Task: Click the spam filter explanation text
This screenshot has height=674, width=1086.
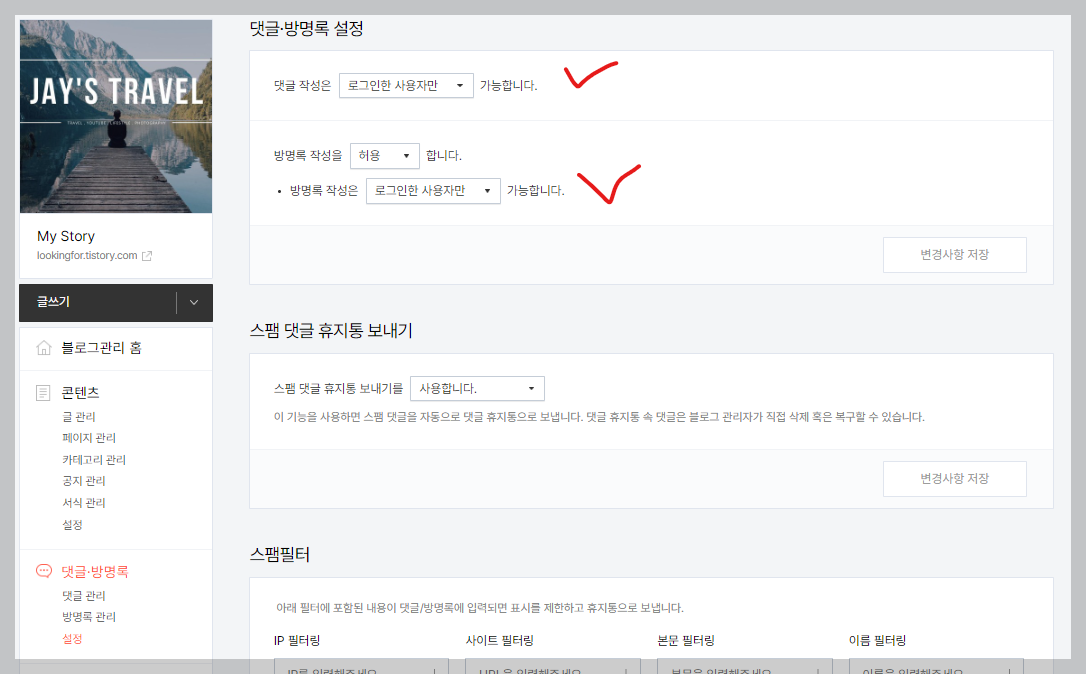Action: pyautogui.click(x=480, y=608)
